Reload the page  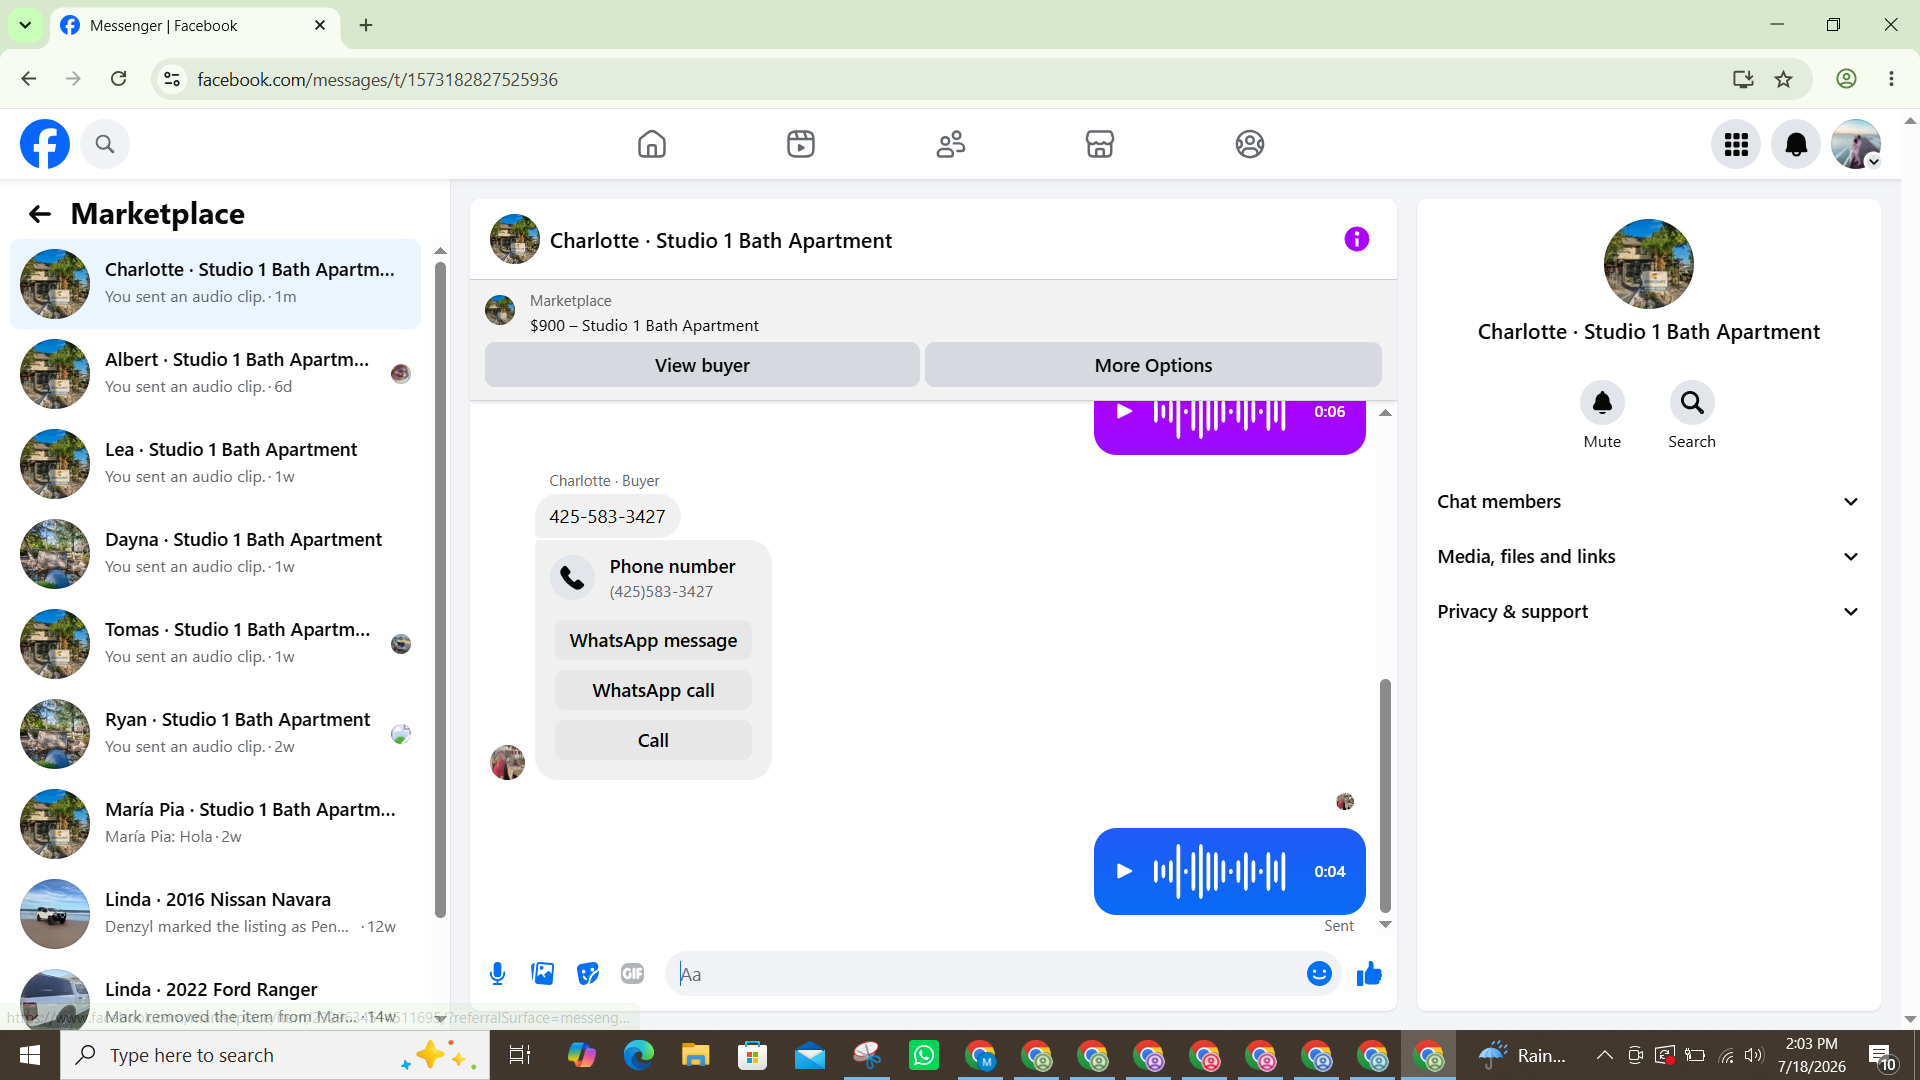[x=118, y=79]
